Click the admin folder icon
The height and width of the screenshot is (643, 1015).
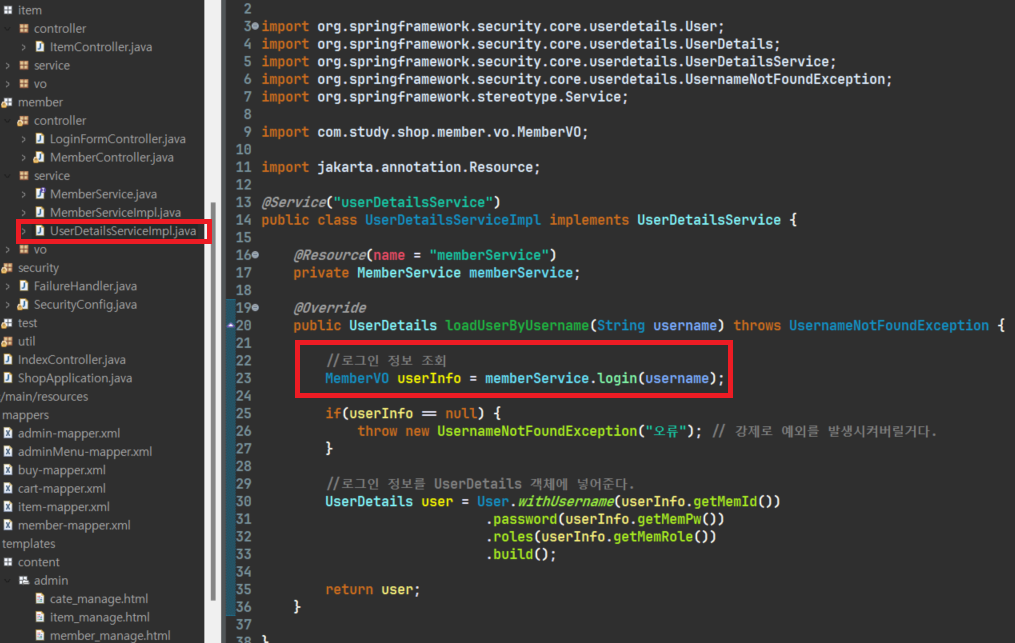tap(23, 580)
